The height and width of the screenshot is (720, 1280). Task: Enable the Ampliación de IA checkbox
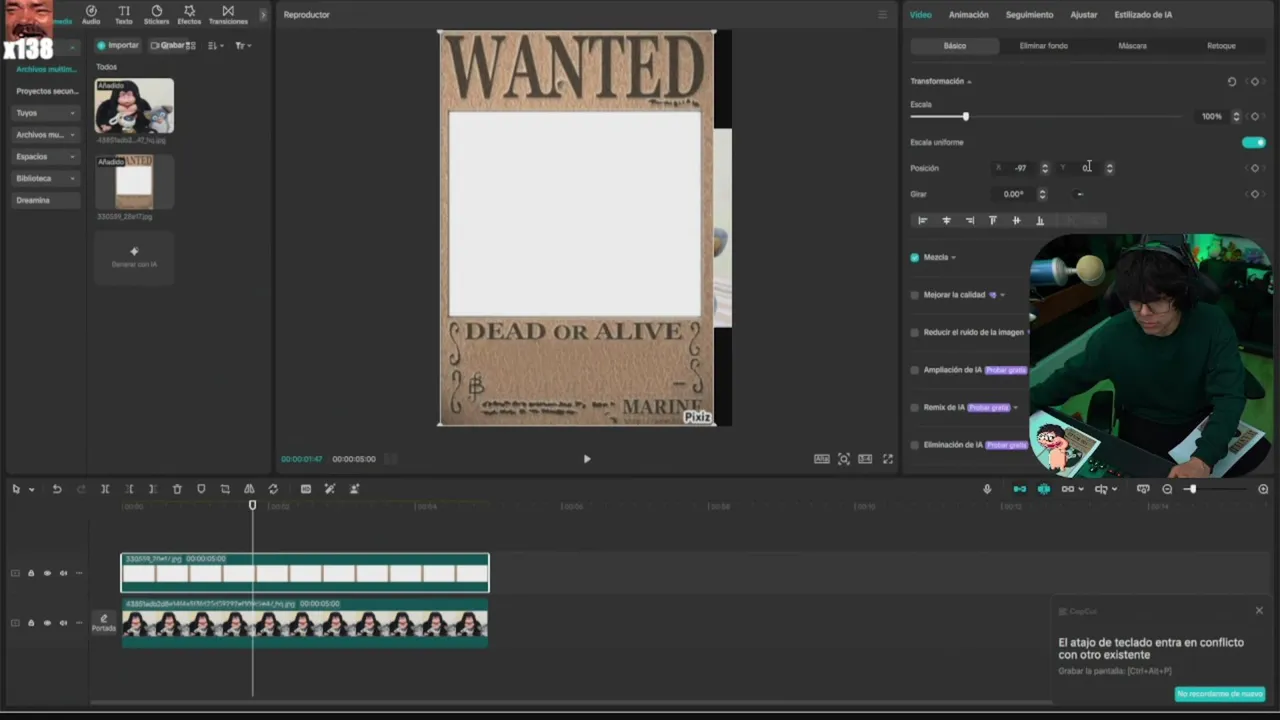click(x=914, y=370)
